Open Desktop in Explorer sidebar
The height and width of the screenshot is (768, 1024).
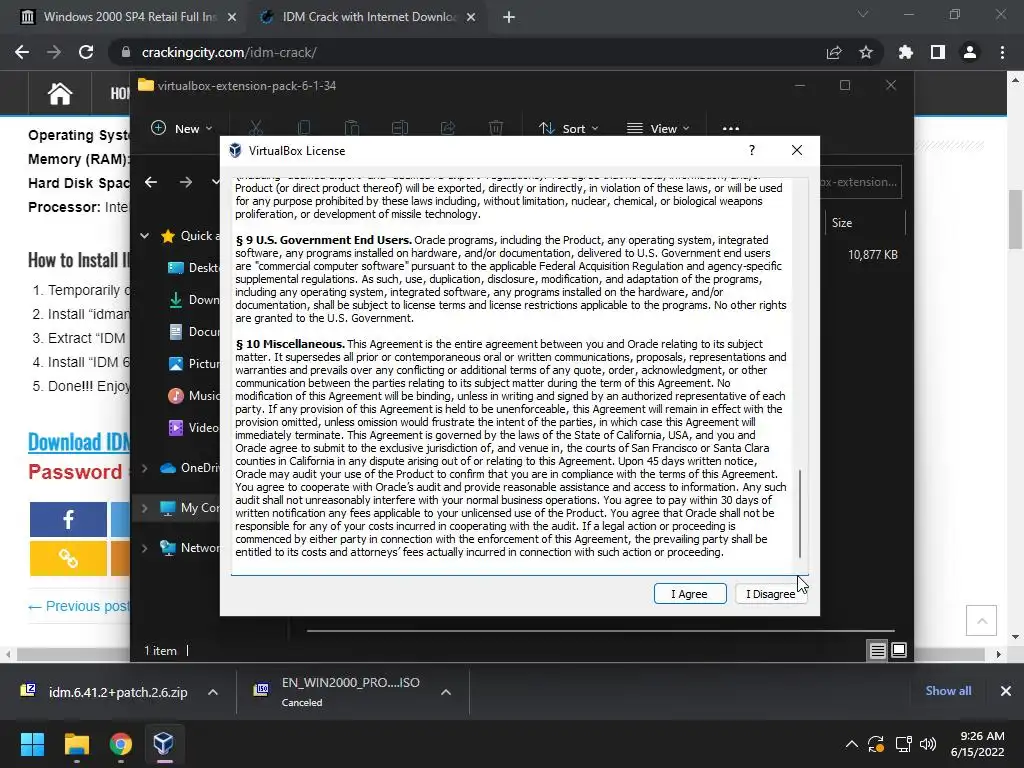click(x=193, y=268)
